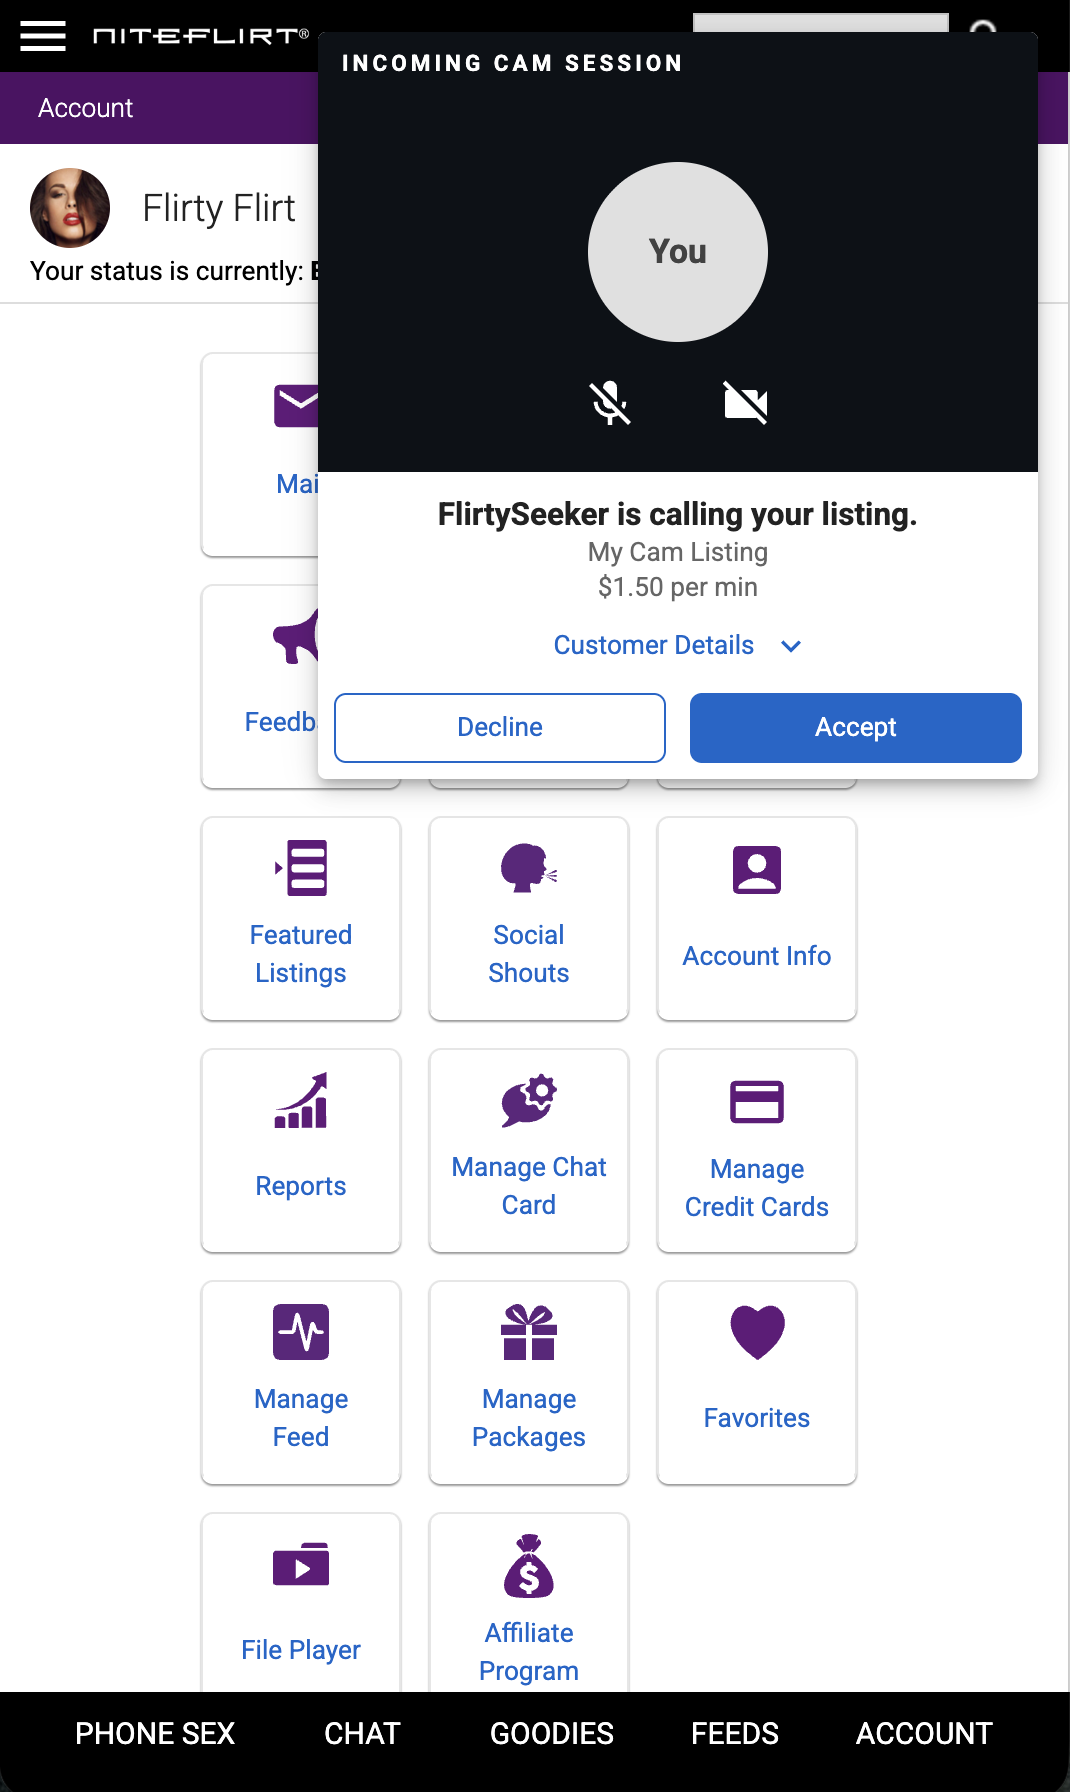
Task: Open the File Player folder icon
Action: click(301, 1564)
